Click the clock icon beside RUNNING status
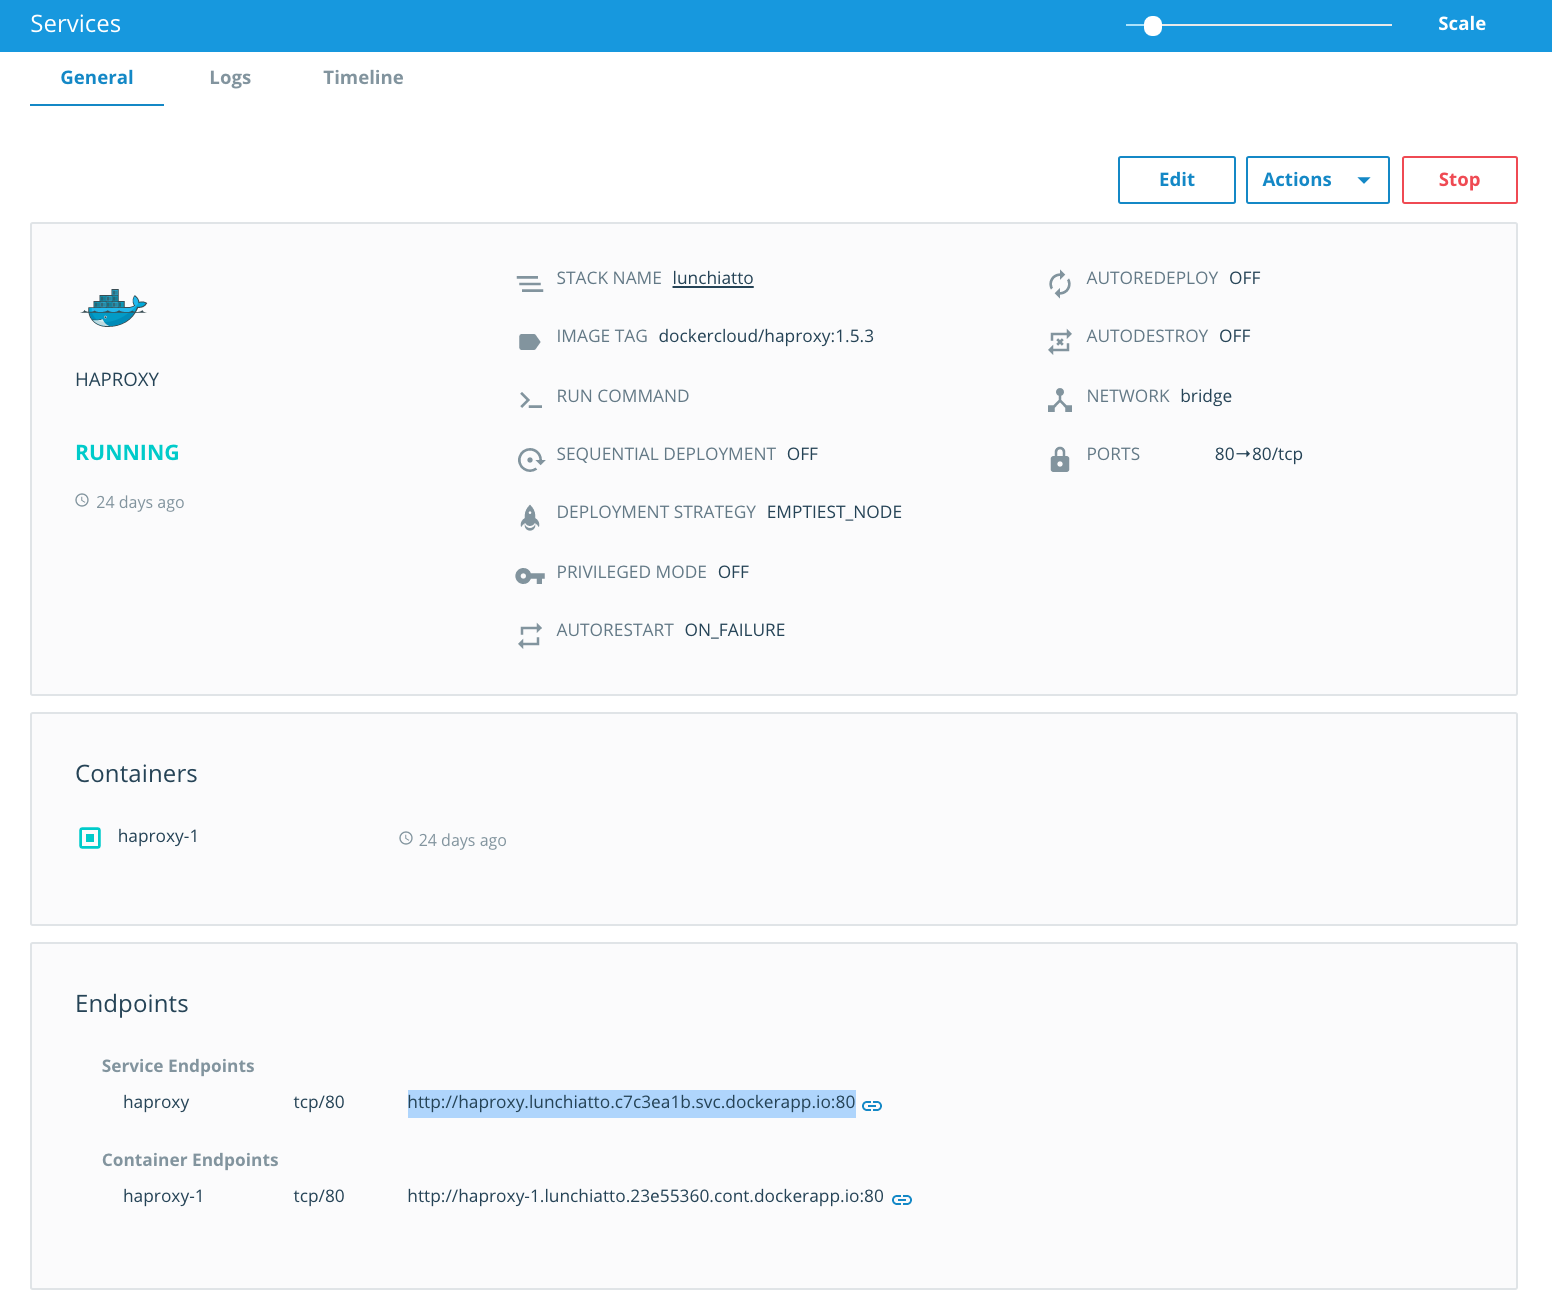 pyautogui.click(x=82, y=500)
